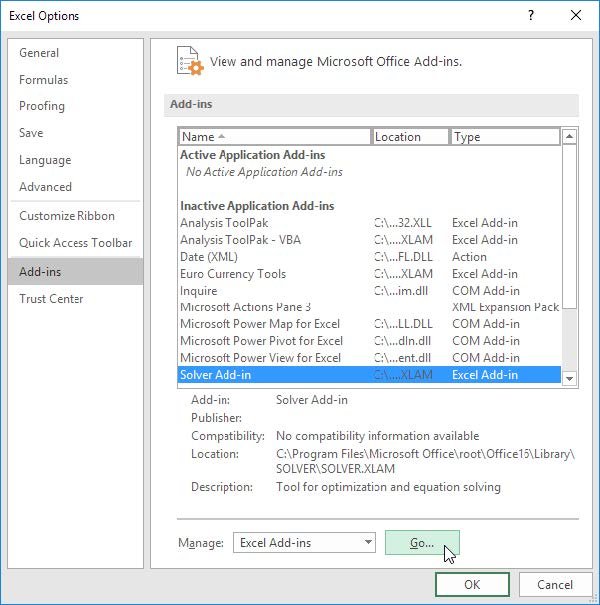Screen dimensions: 600x605
Task: Select Microsoft Actions Pane 3 row
Action: [369, 307]
